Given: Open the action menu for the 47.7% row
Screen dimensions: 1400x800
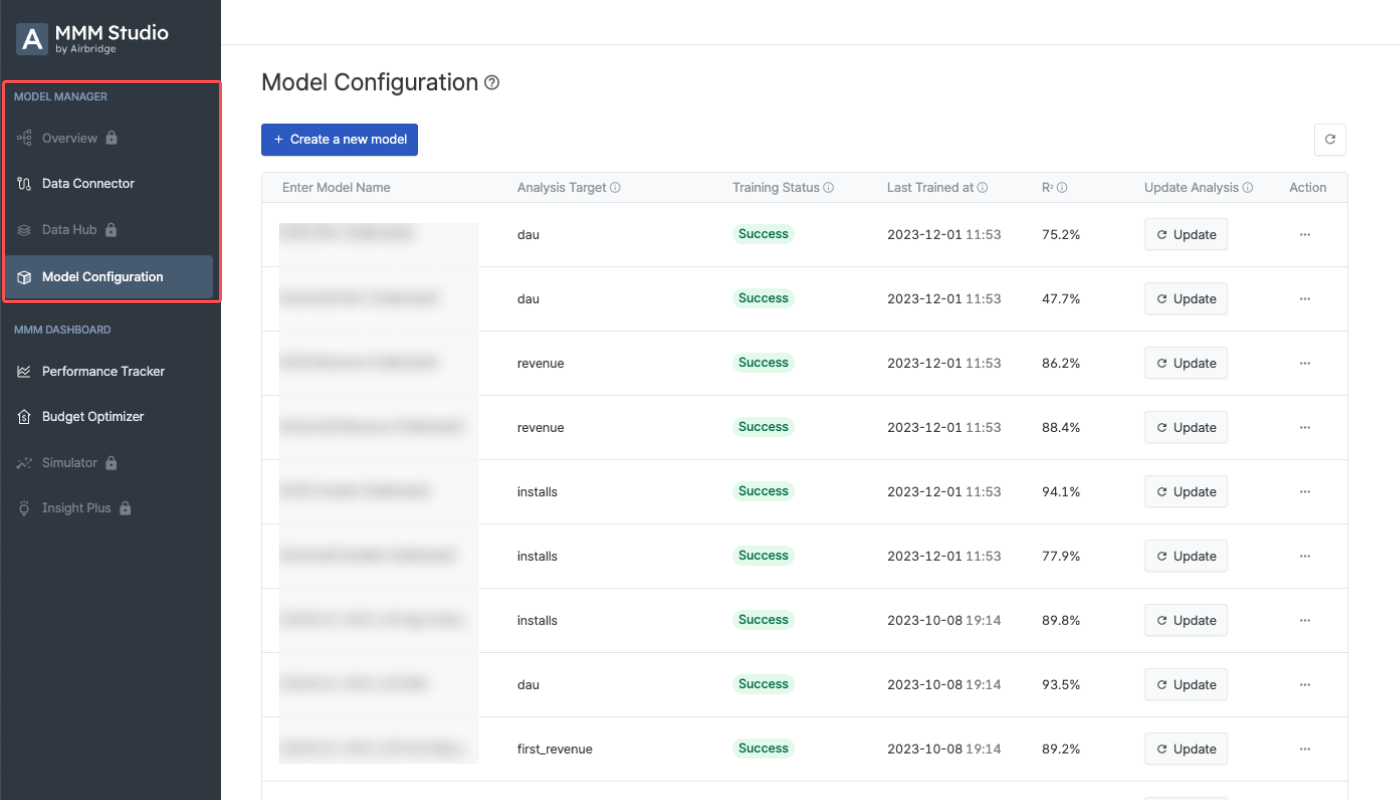Looking at the screenshot, I should pyautogui.click(x=1305, y=299).
